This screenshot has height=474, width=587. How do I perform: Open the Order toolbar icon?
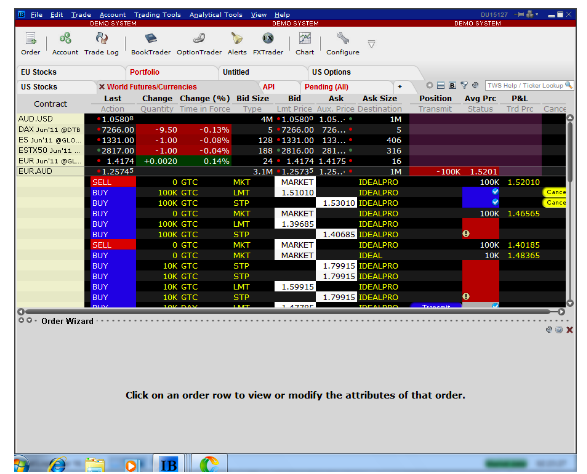pos(30,44)
